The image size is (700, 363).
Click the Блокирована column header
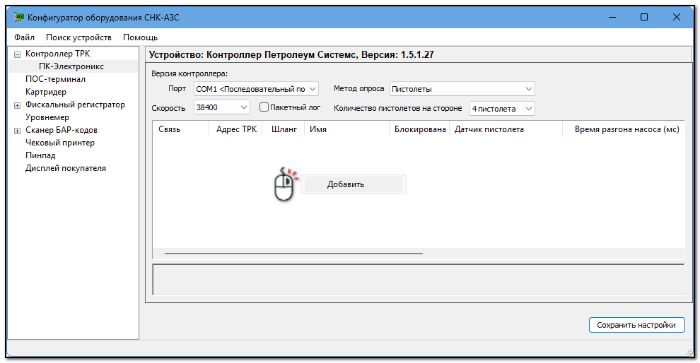[420, 129]
